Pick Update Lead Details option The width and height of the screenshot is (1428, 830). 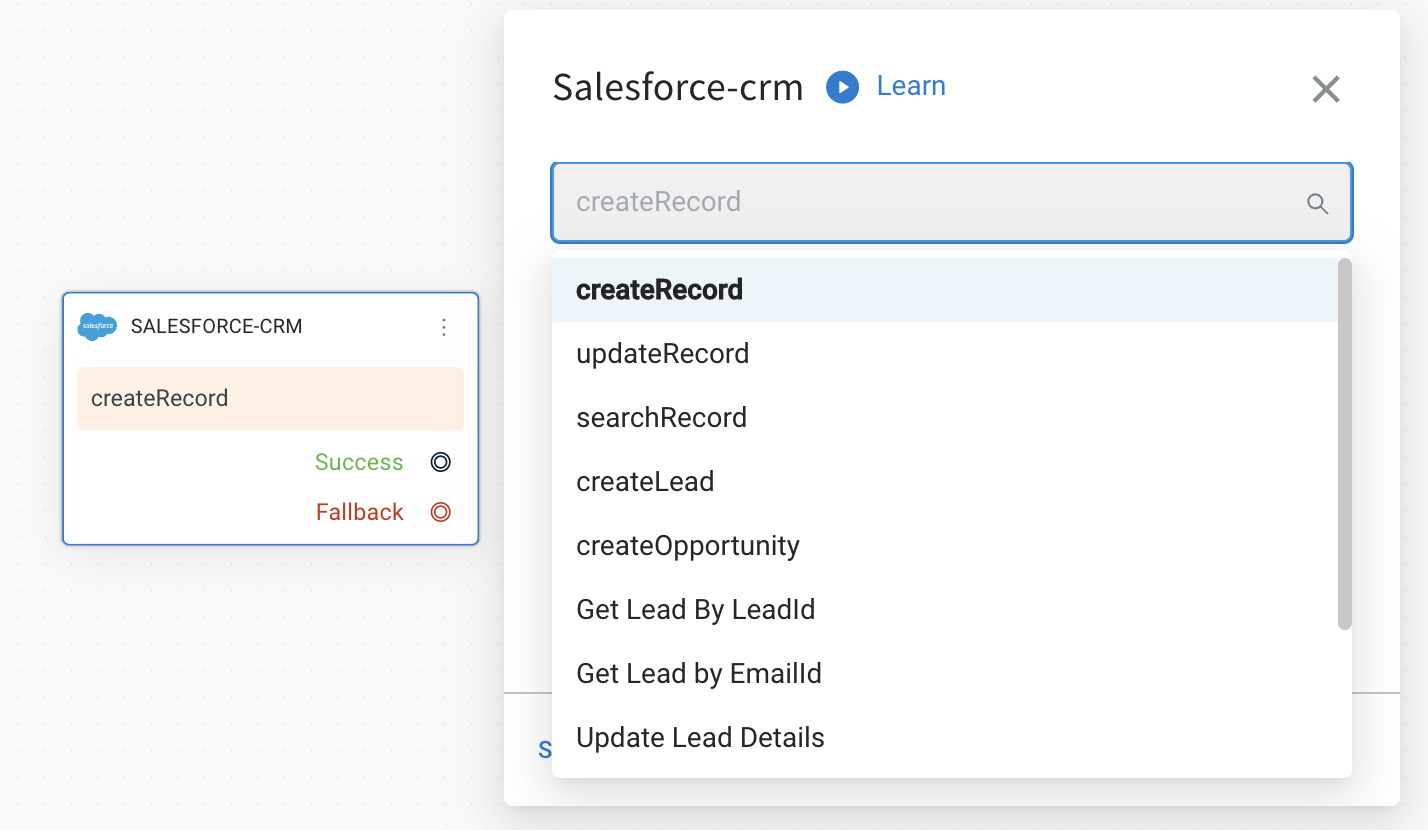945,738
